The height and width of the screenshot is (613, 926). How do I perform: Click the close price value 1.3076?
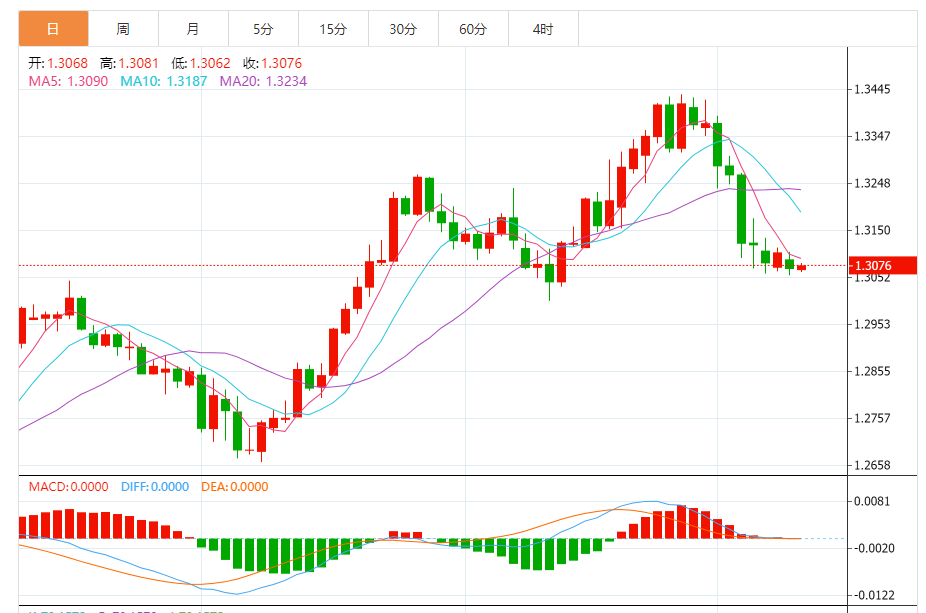coord(282,63)
